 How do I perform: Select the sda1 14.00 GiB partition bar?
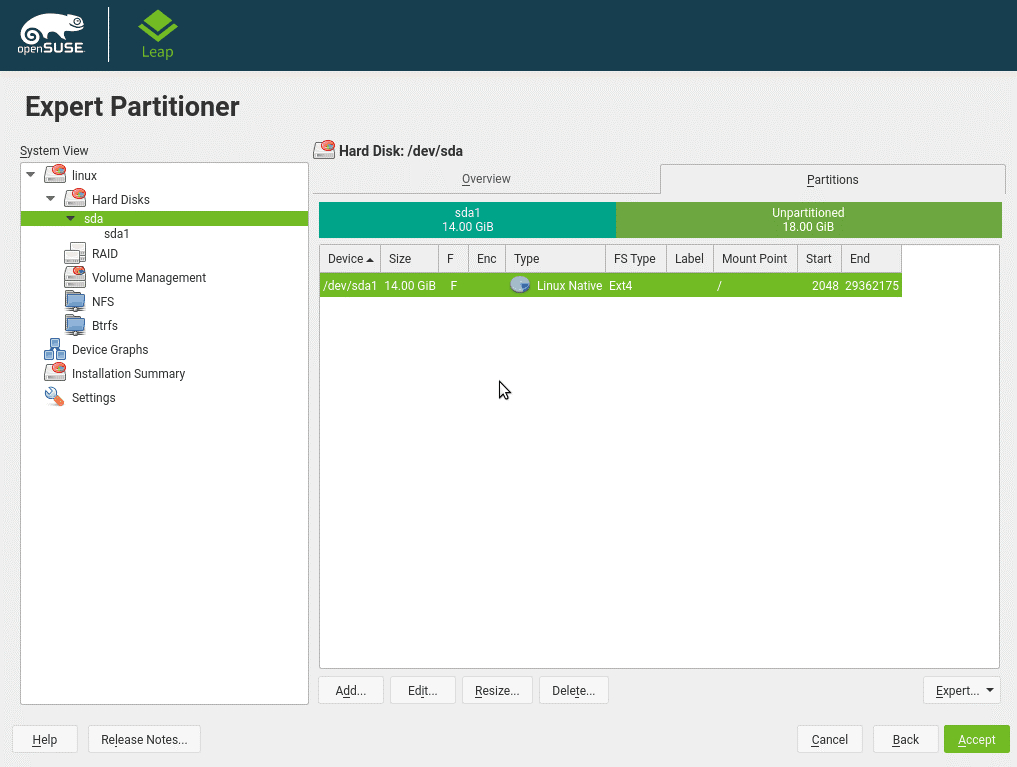468,220
